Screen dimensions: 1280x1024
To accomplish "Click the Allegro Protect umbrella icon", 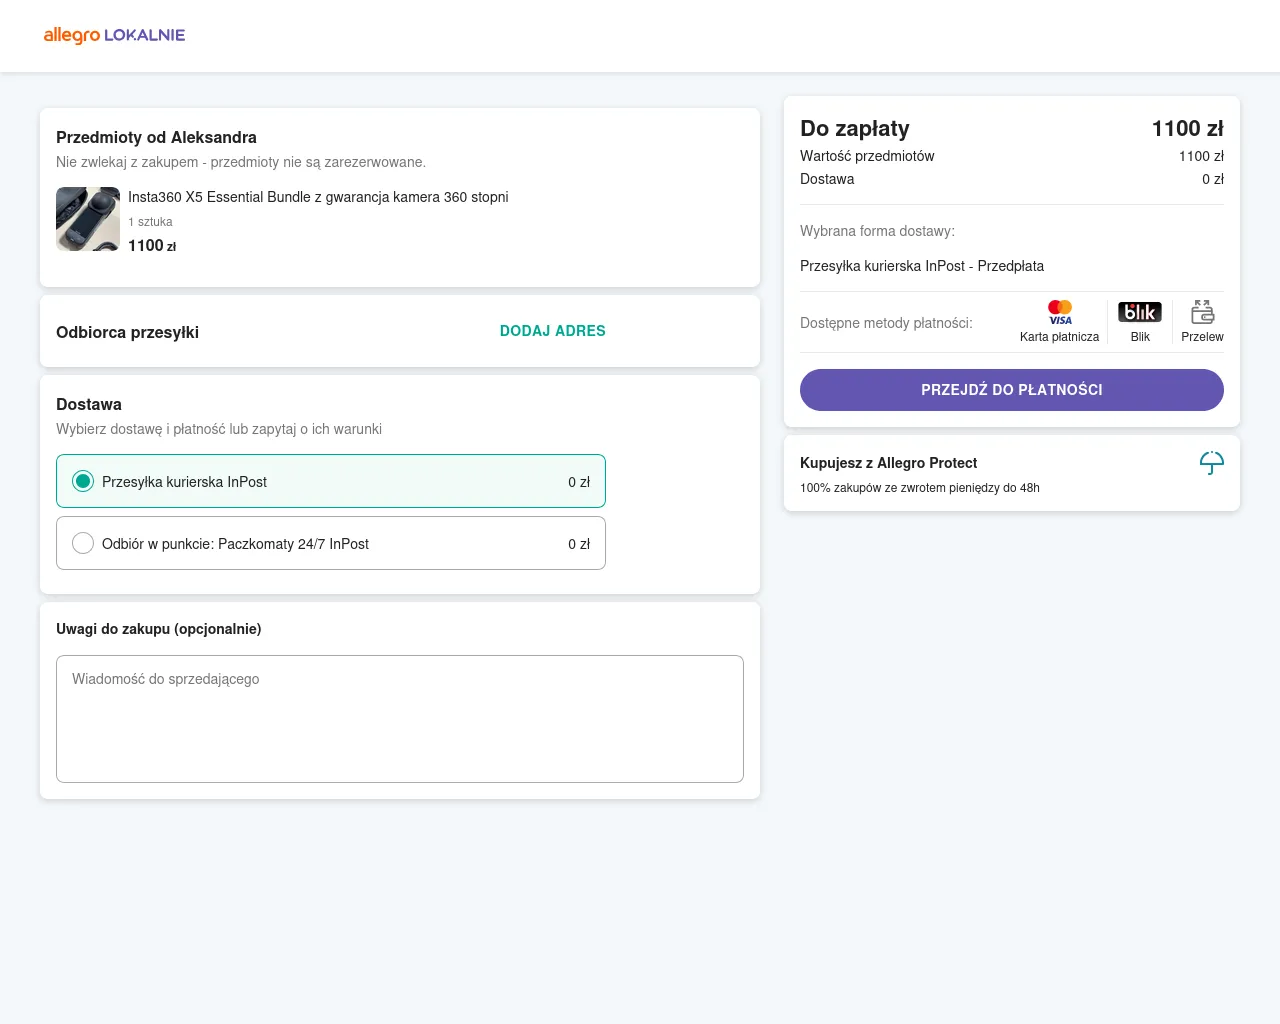I will click(x=1211, y=463).
